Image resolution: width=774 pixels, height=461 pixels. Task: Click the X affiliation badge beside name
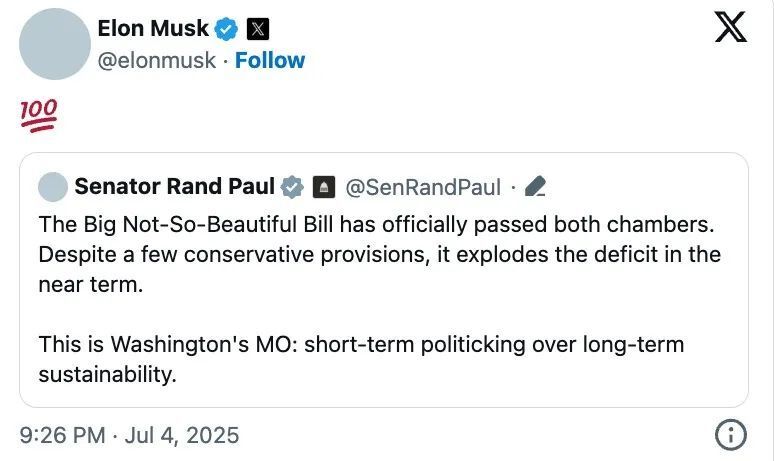point(257,29)
